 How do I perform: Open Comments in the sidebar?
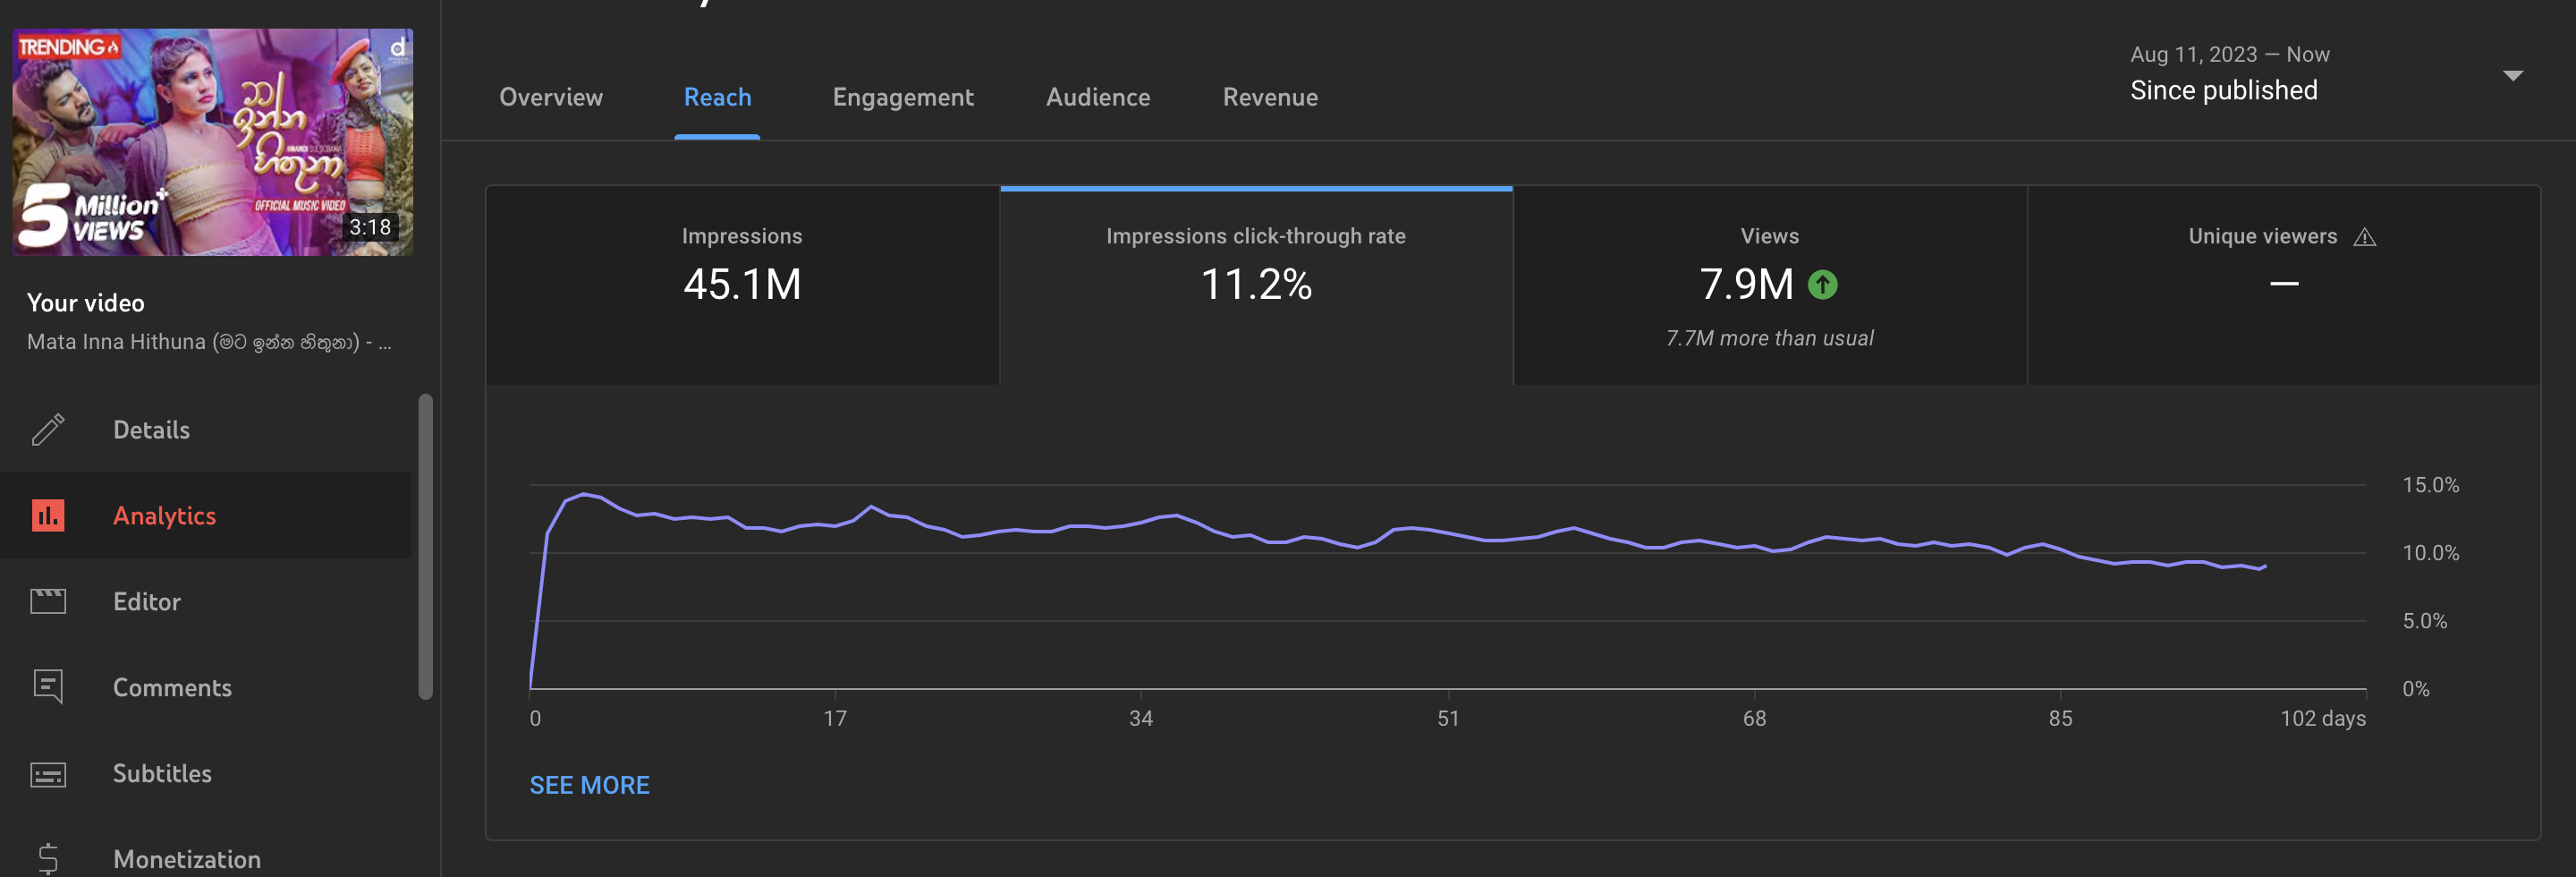[x=206, y=687]
